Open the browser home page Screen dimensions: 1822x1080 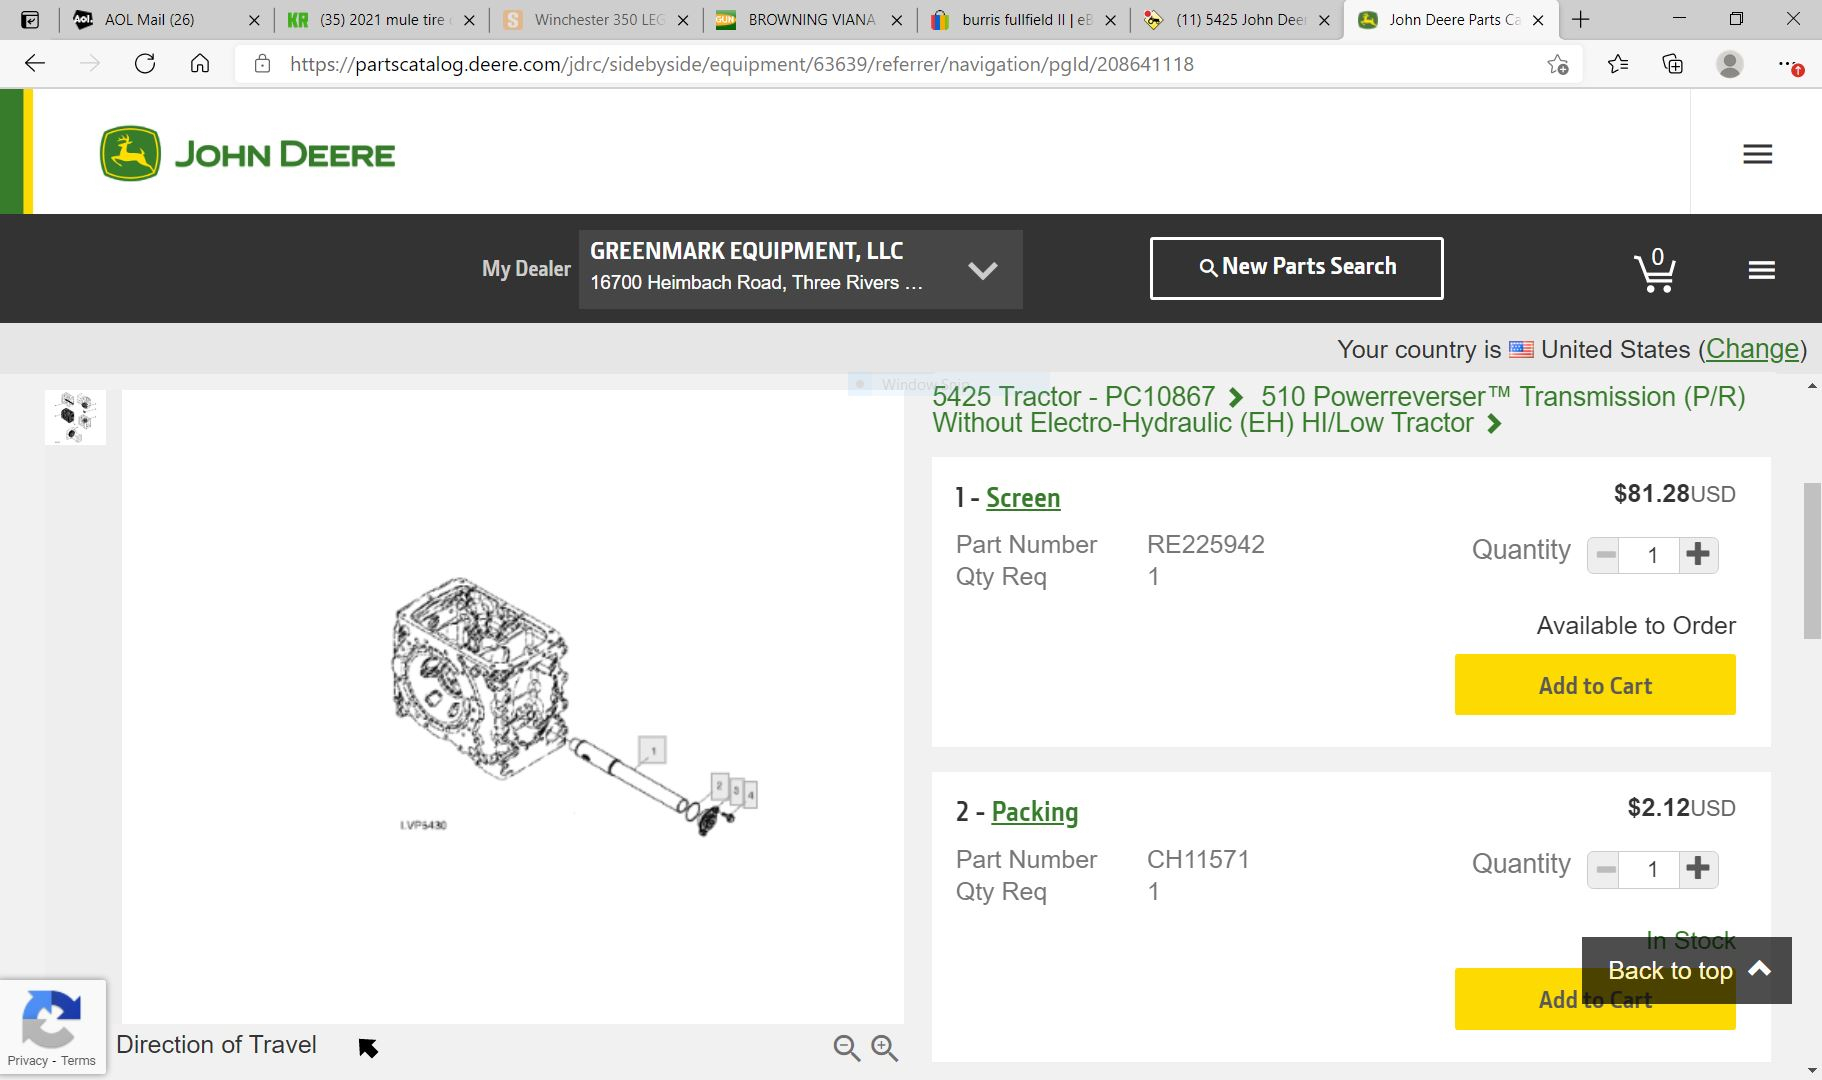[200, 64]
